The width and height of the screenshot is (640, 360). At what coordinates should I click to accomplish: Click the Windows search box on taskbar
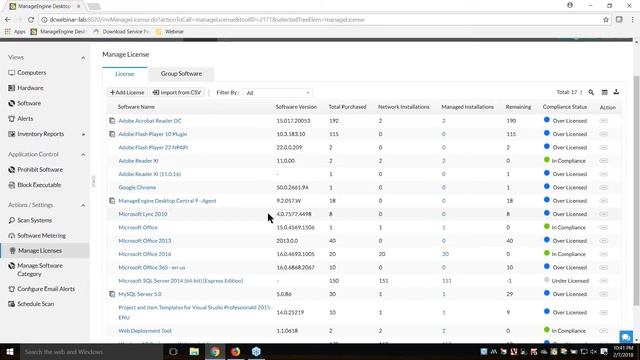point(91,351)
